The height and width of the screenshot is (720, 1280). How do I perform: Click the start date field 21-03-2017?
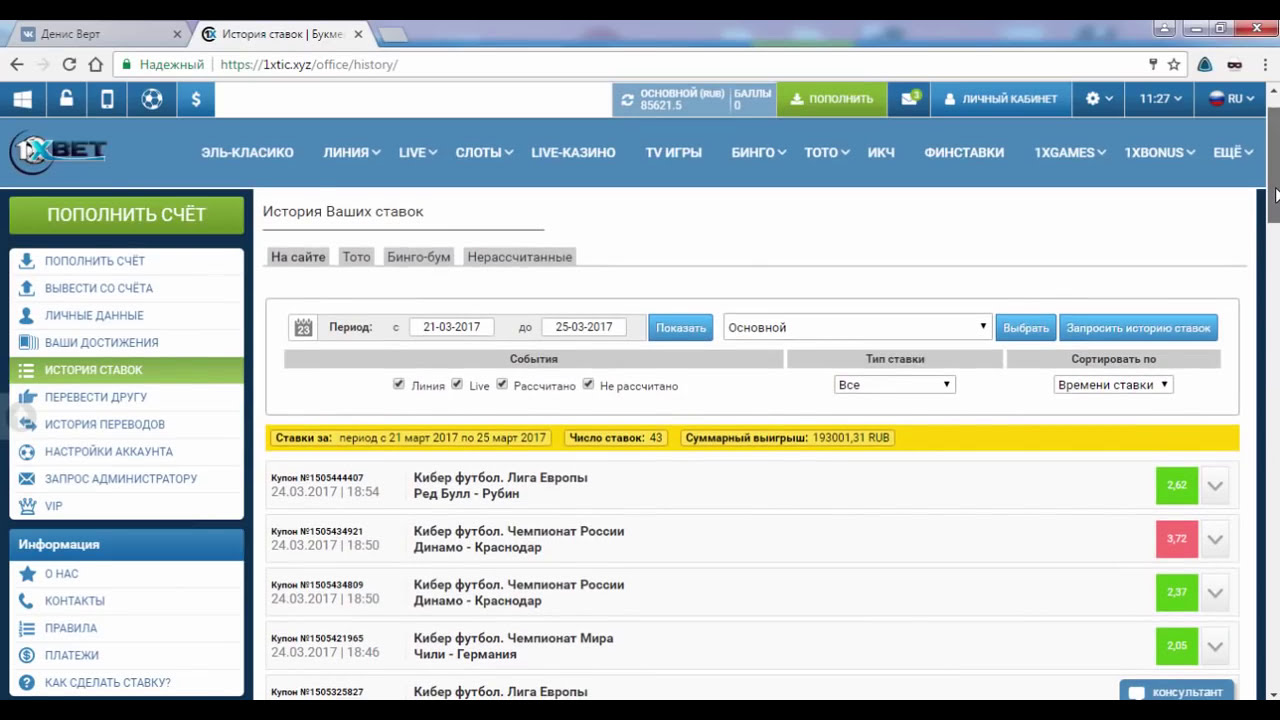point(451,327)
